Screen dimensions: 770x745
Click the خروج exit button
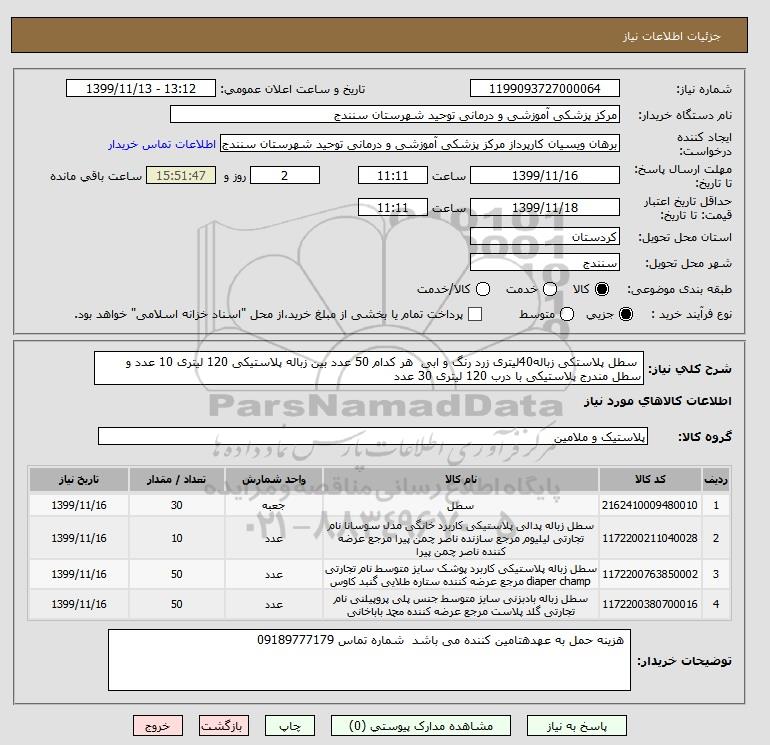click(x=158, y=725)
